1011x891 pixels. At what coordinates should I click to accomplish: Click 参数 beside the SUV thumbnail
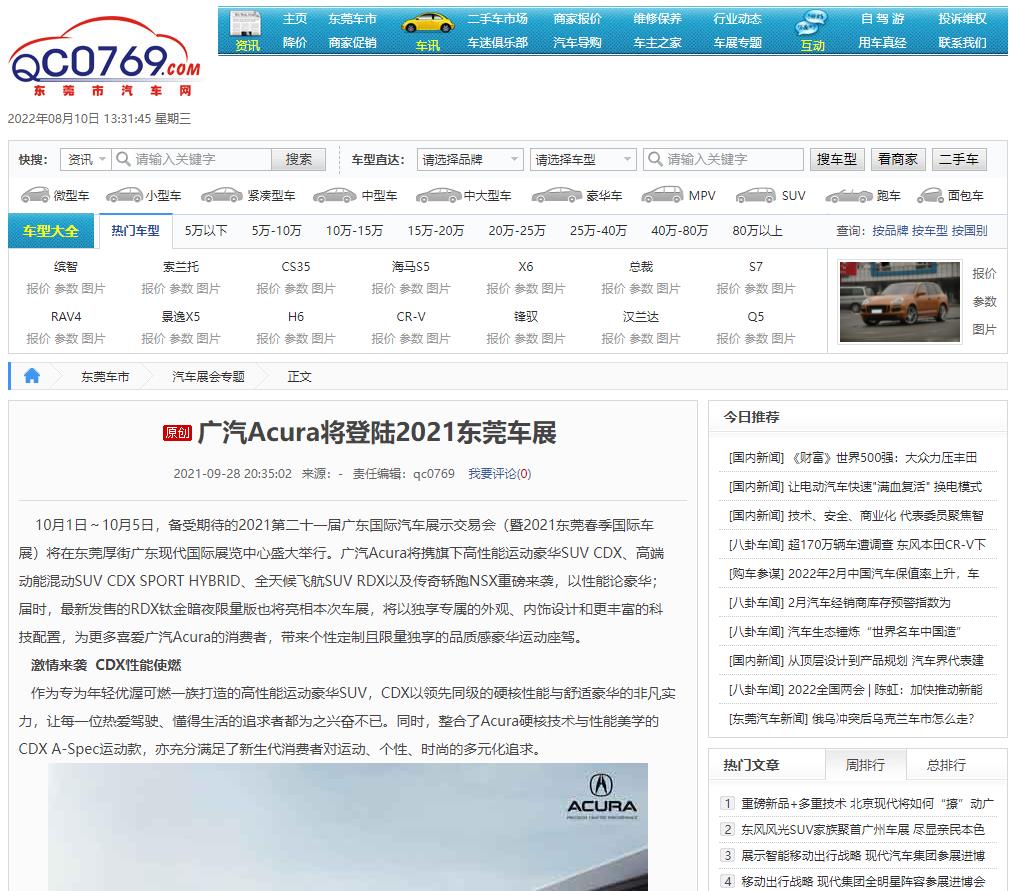(984, 302)
